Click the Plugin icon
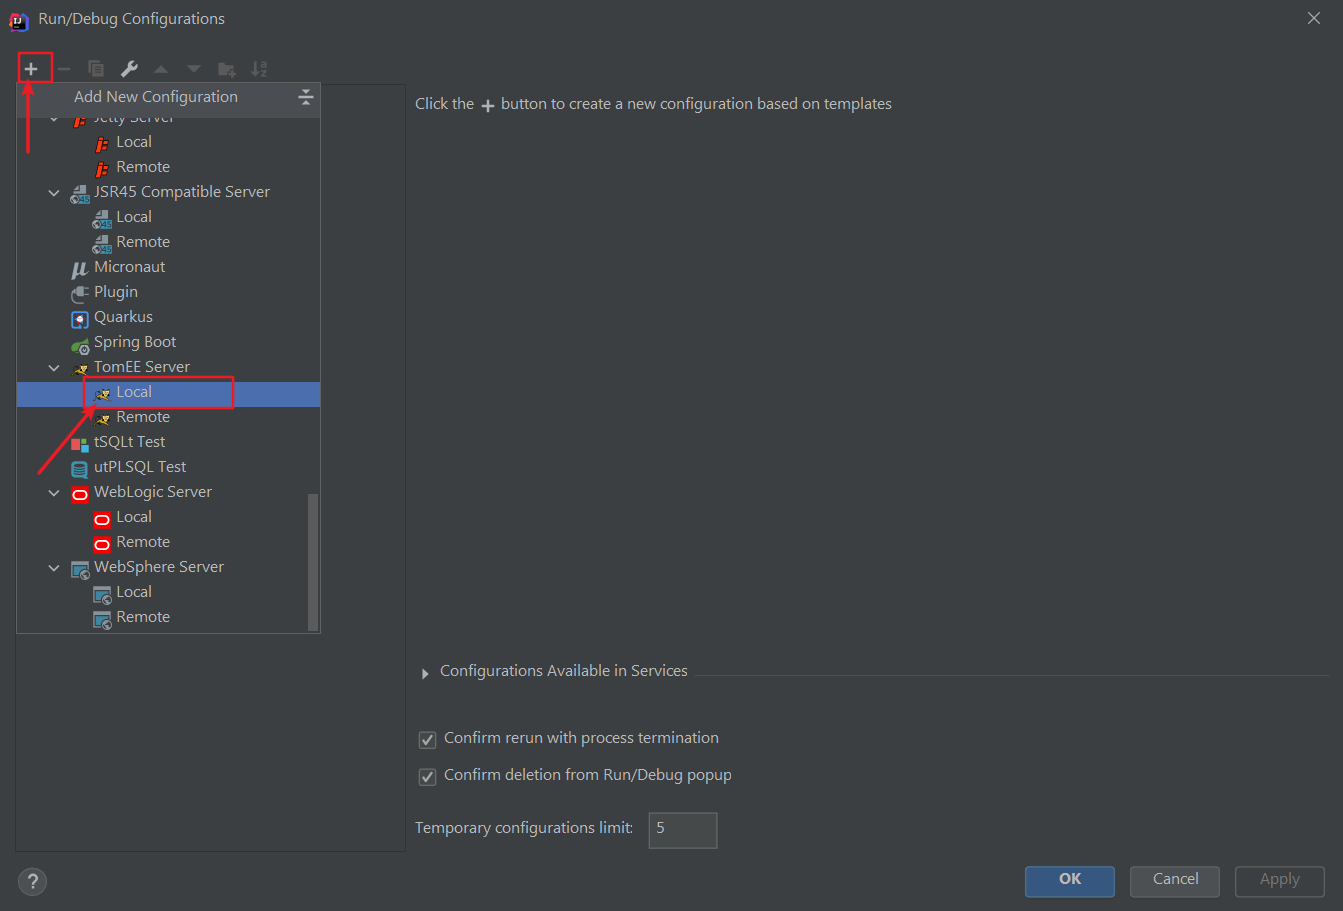 click(x=80, y=293)
